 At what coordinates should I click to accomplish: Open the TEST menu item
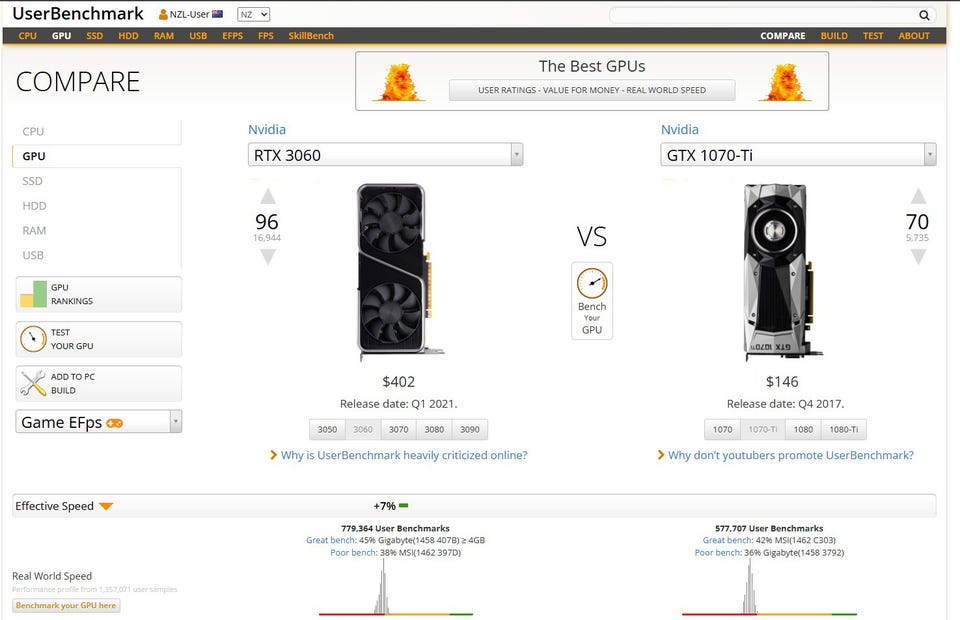873,35
